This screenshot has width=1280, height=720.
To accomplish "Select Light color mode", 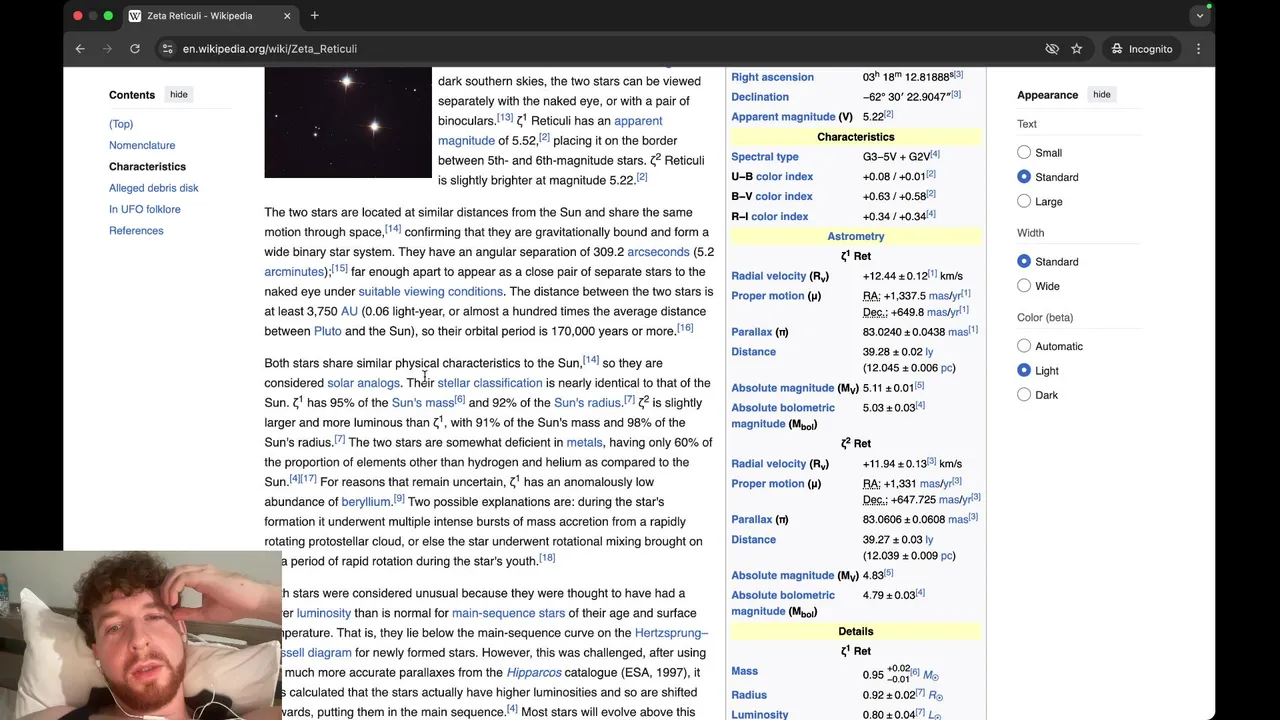I will pyautogui.click(x=1024, y=370).
